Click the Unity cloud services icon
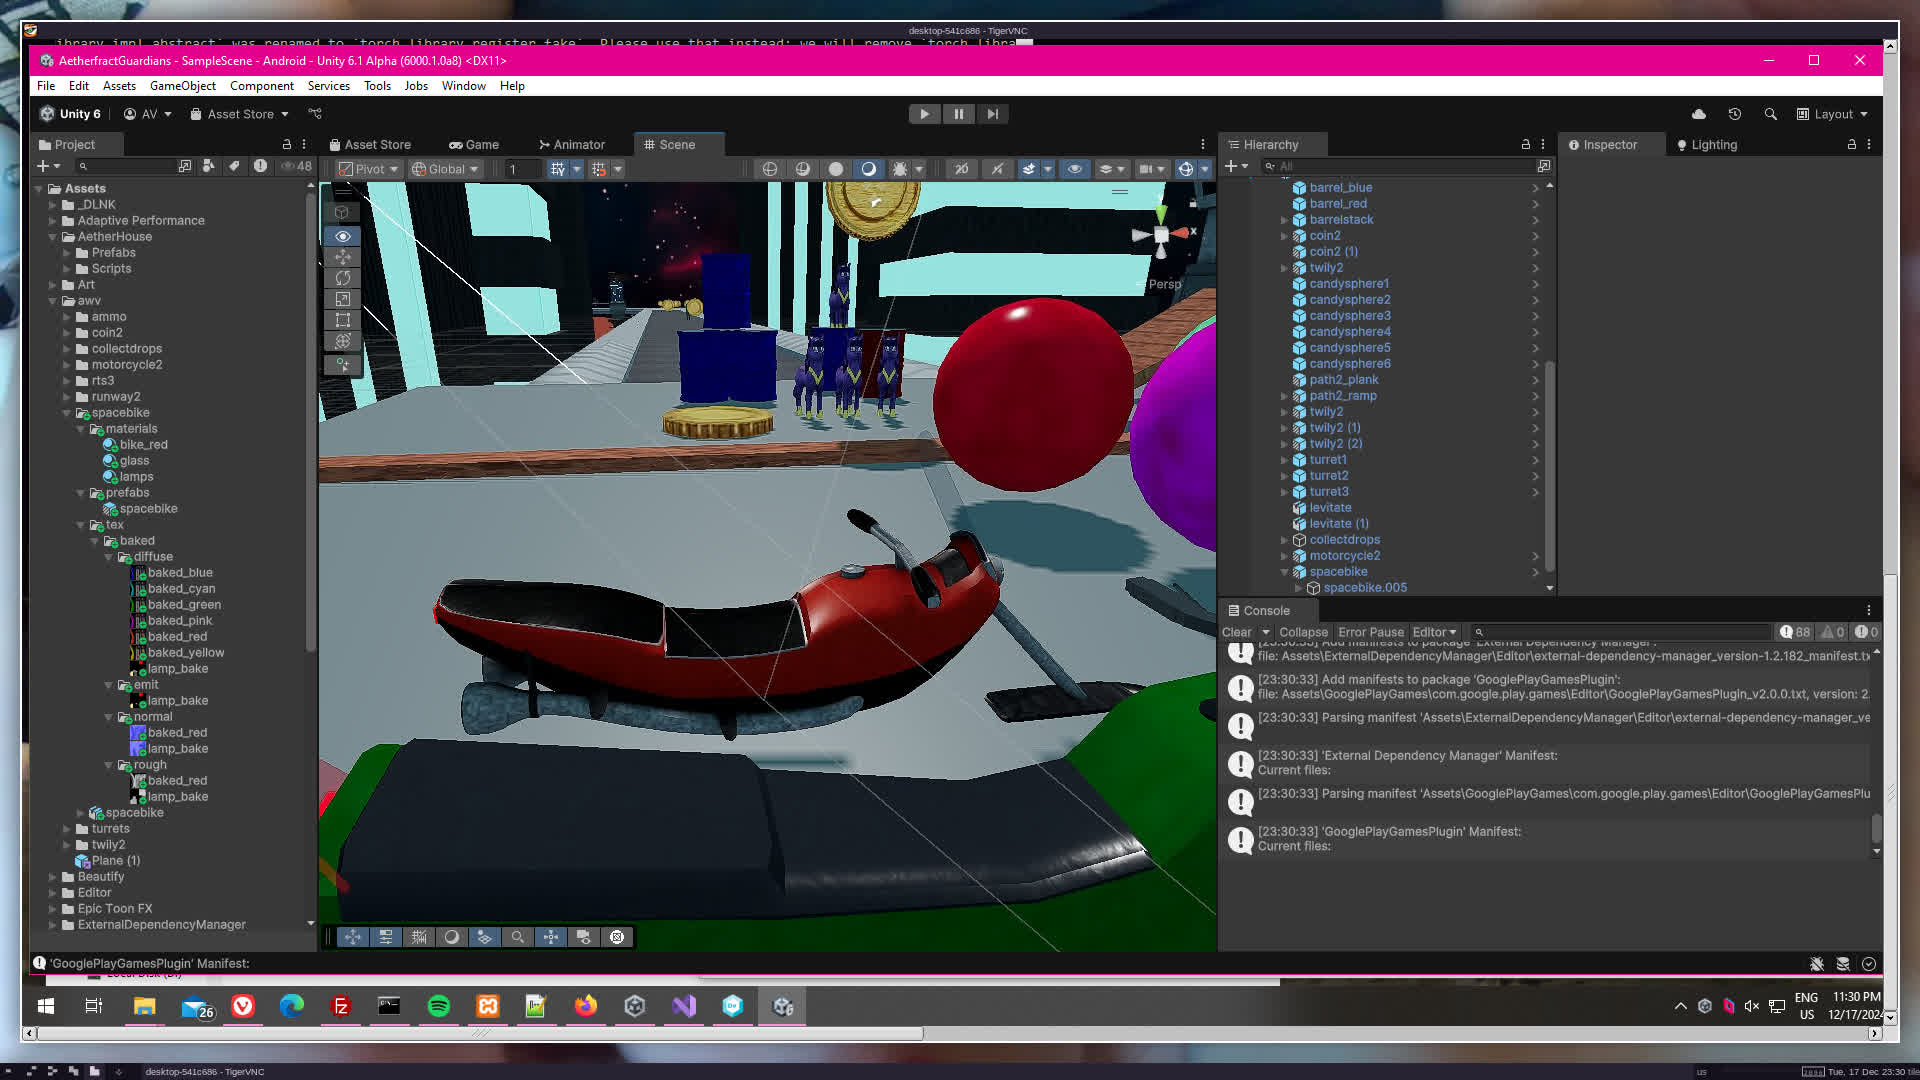The height and width of the screenshot is (1080, 1920). 1698,114
